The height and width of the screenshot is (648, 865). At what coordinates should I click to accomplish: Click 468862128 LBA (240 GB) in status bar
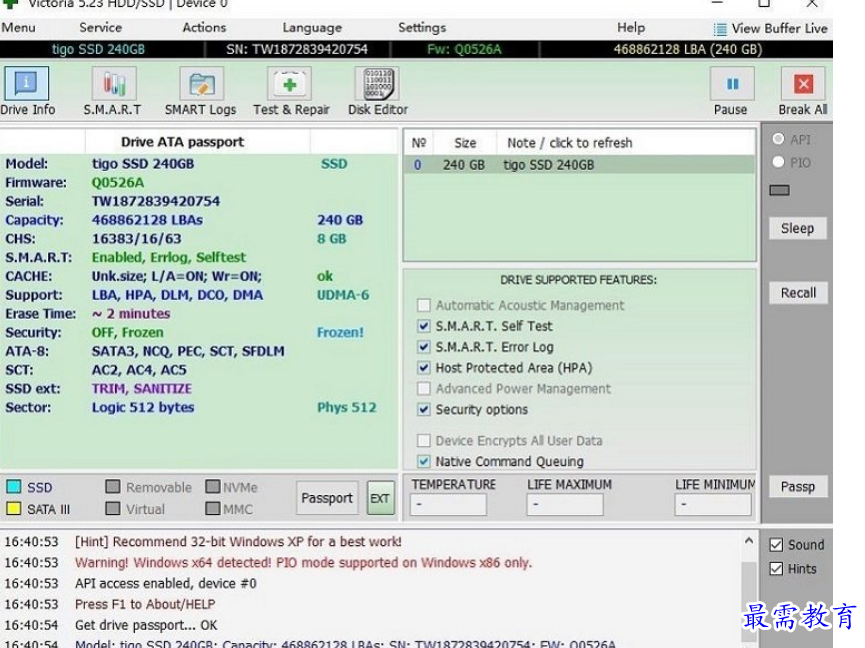[687, 50]
